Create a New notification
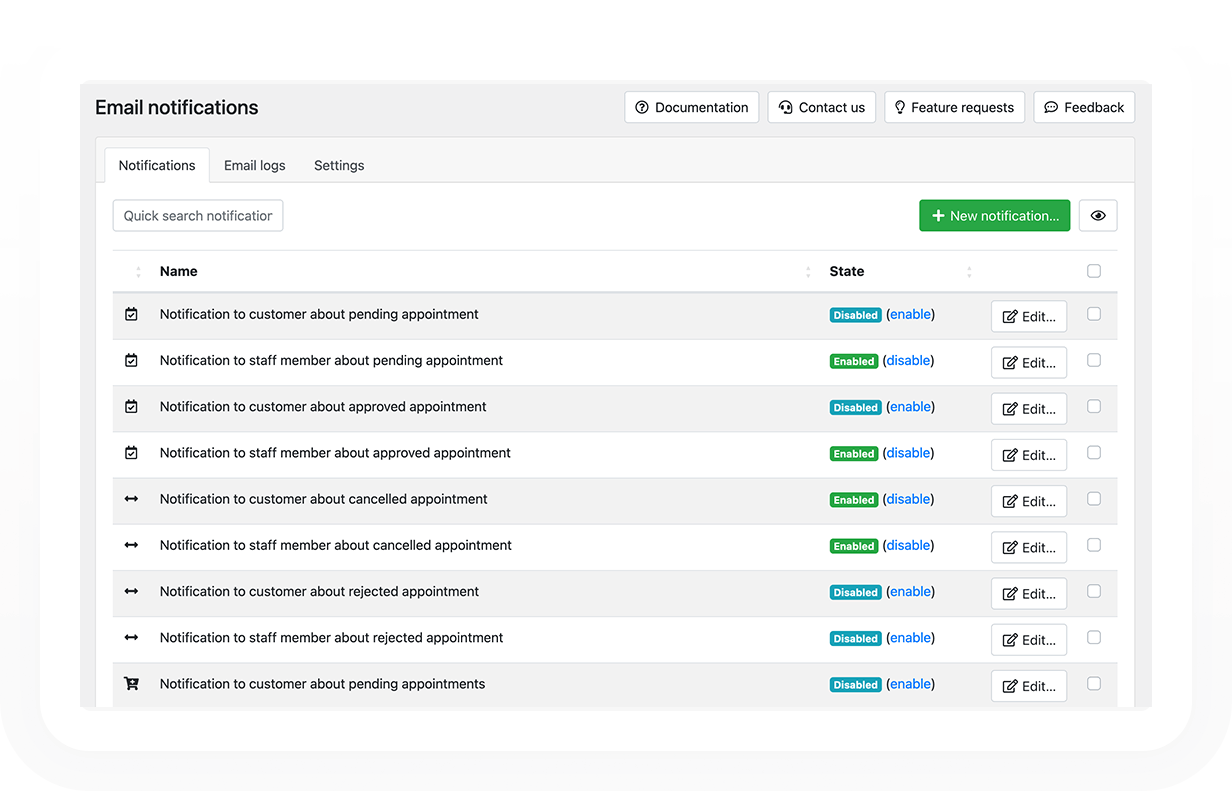The width and height of the screenshot is (1232, 791). click(995, 216)
